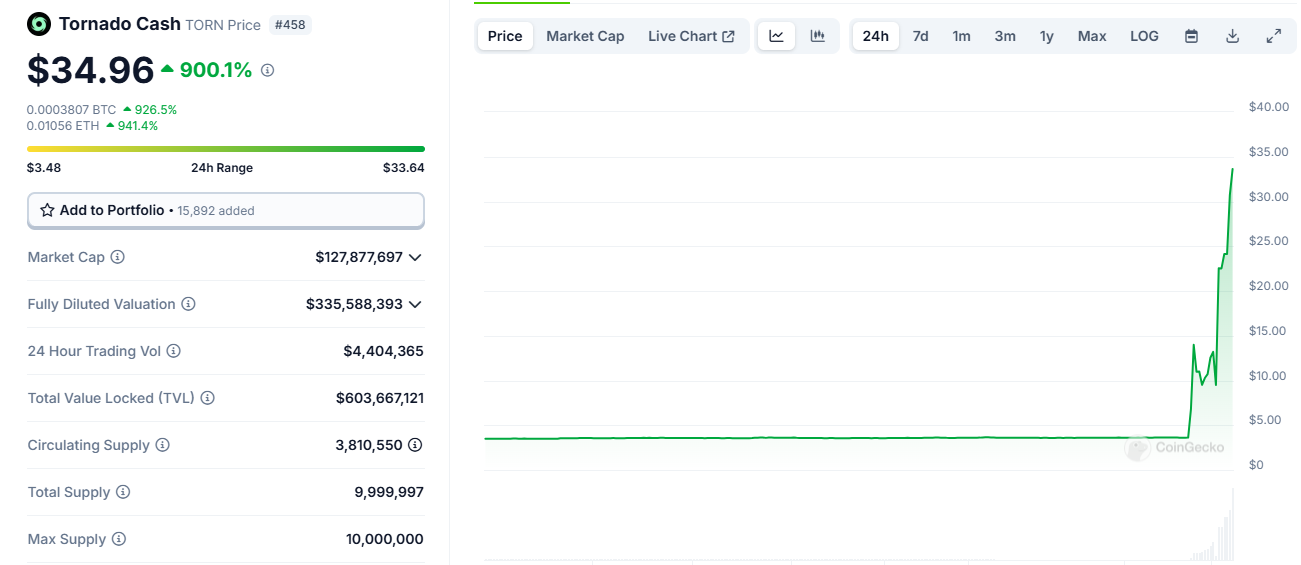Switch to the Market Cap tab
This screenshot has height=565, width=1301.
[x=585, y=36]
